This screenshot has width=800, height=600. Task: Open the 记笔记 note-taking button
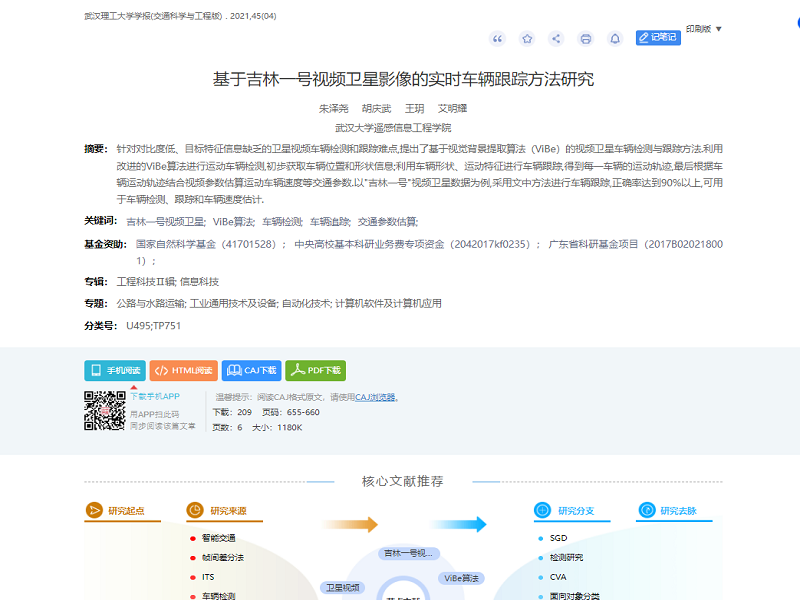click(658, 38)
